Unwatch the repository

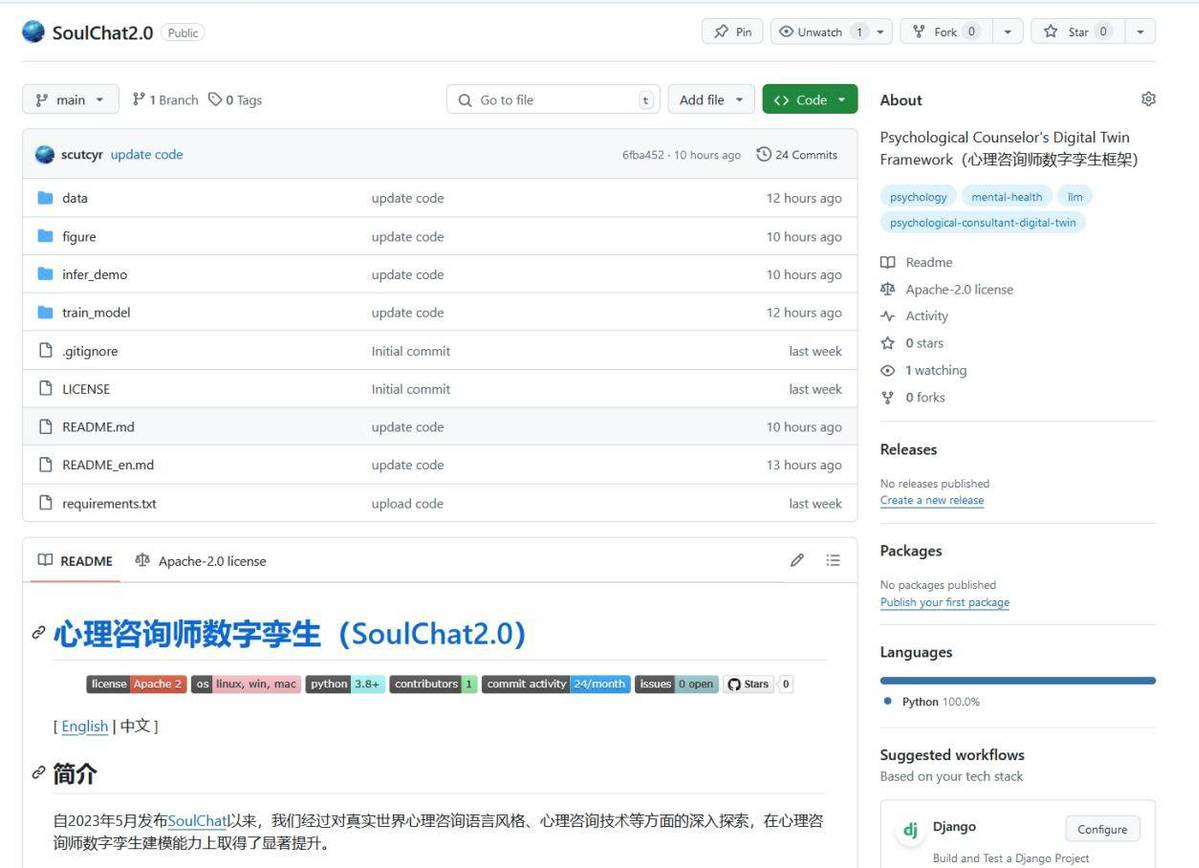pos(819,31)
